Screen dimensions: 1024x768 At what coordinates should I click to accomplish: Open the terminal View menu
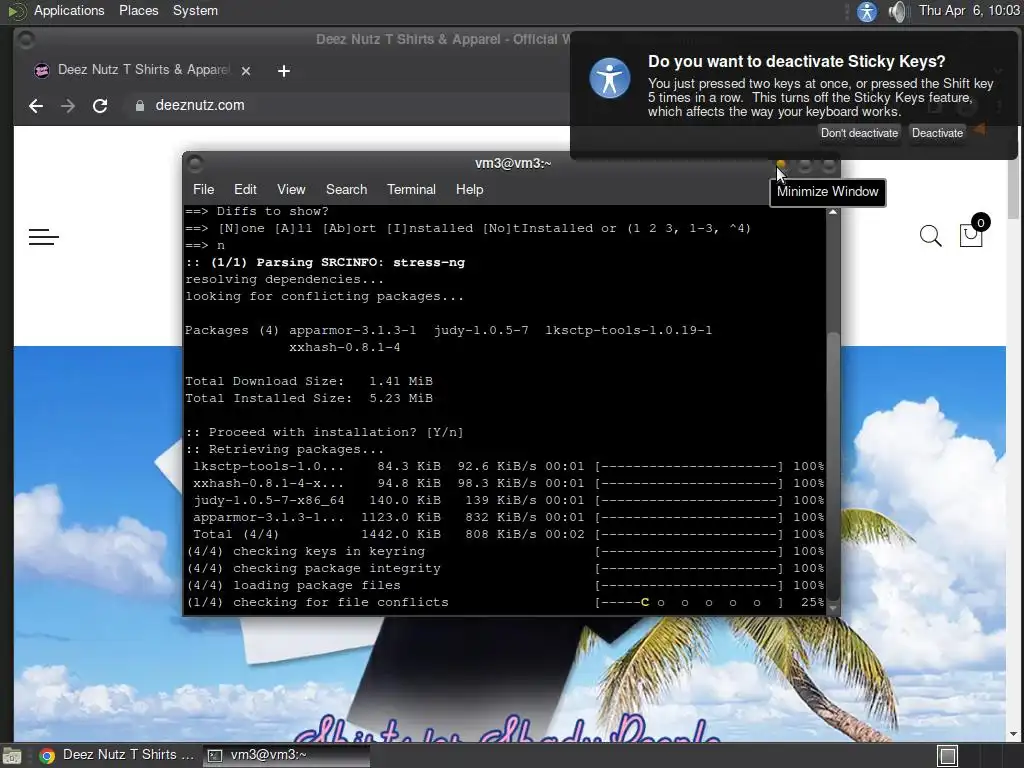click(291, 189)
